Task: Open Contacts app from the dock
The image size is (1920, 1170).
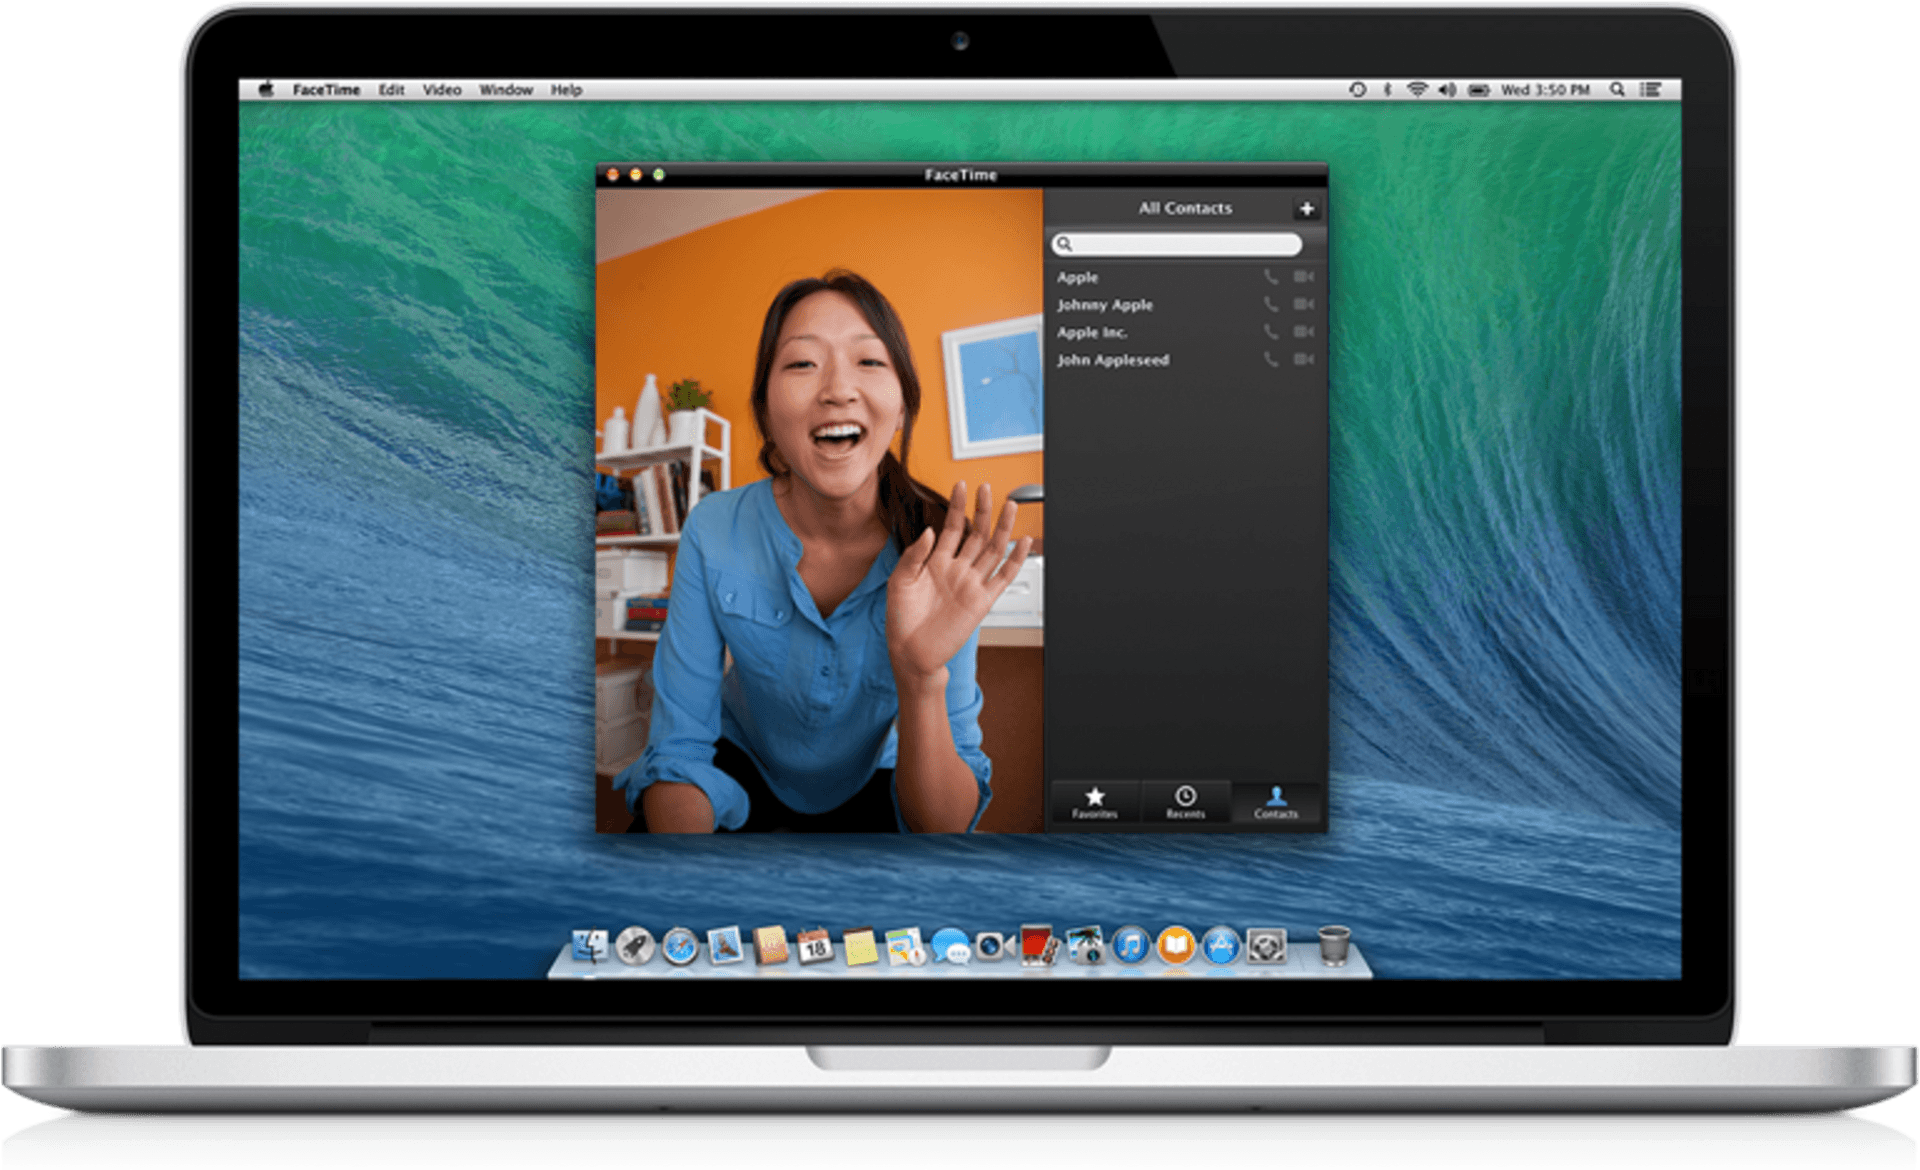Action: pyautogui.click(x=771, y=945)
